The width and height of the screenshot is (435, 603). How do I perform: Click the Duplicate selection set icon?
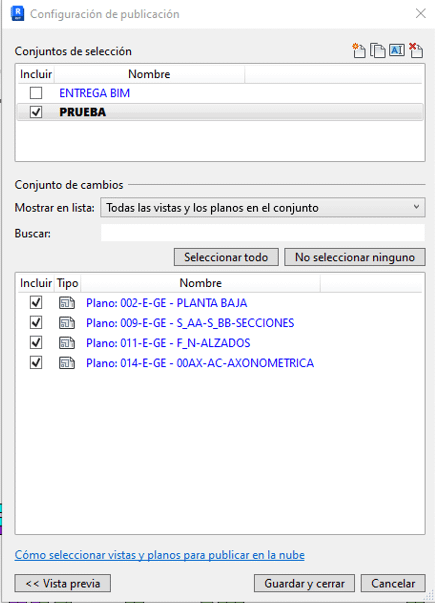[x=377, y=50]
